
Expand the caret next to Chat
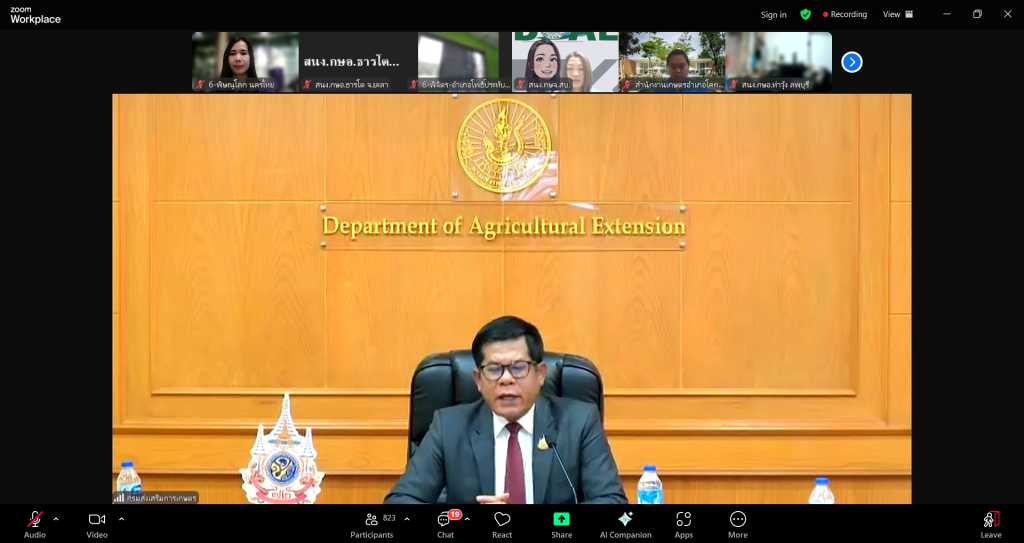point(467,519)
